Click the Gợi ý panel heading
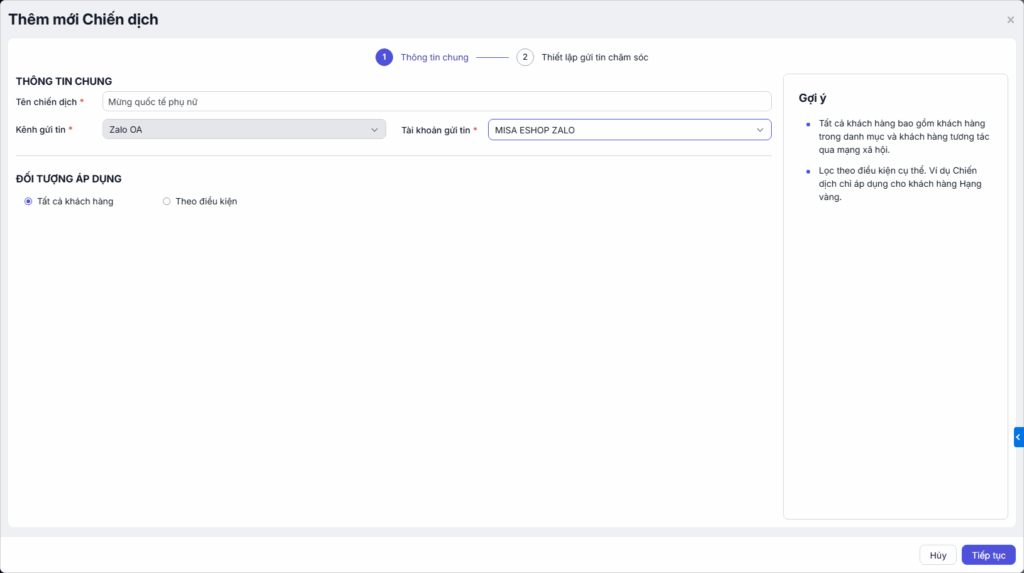The image size is (1024, 573). pyautogui.click(x=810, y=97)
